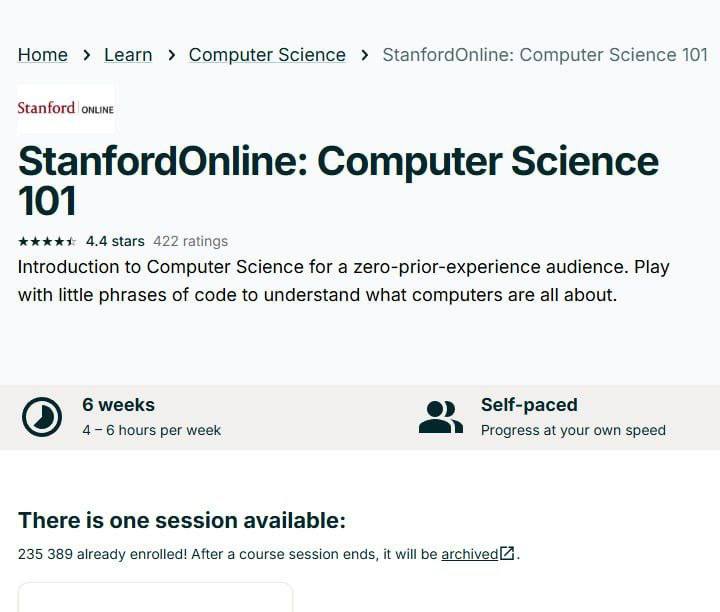Click the external link icon beside archived
This screenshot has width=720, height=612.
point(507,553)
